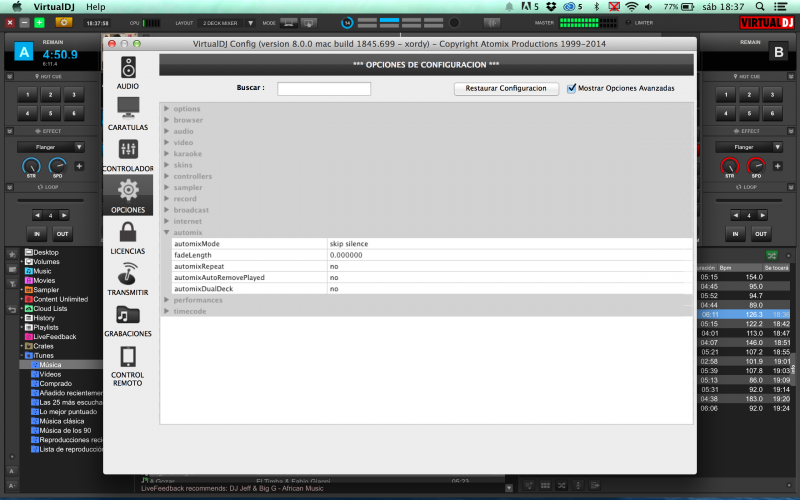Select the automixRepeat option row
This screenshot has width=800, height=500.
432,266
